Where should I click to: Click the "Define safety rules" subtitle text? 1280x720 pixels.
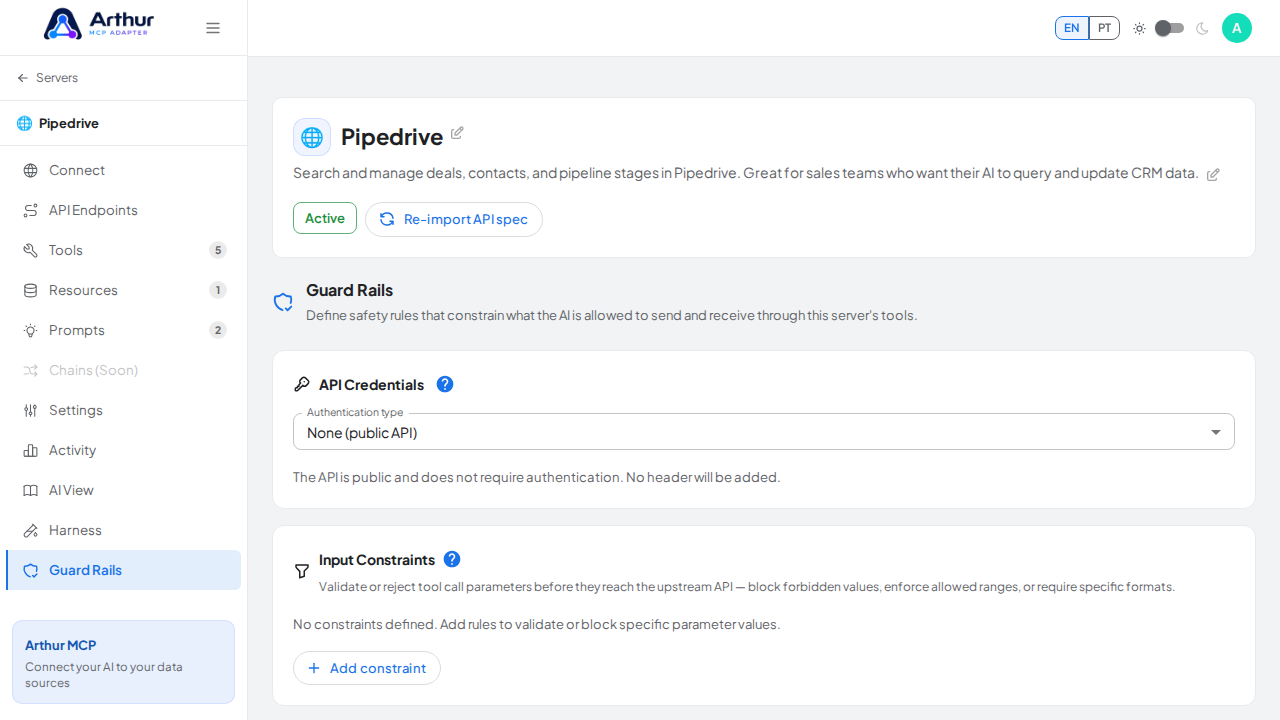pyautogui.click(x=611, y=315)
